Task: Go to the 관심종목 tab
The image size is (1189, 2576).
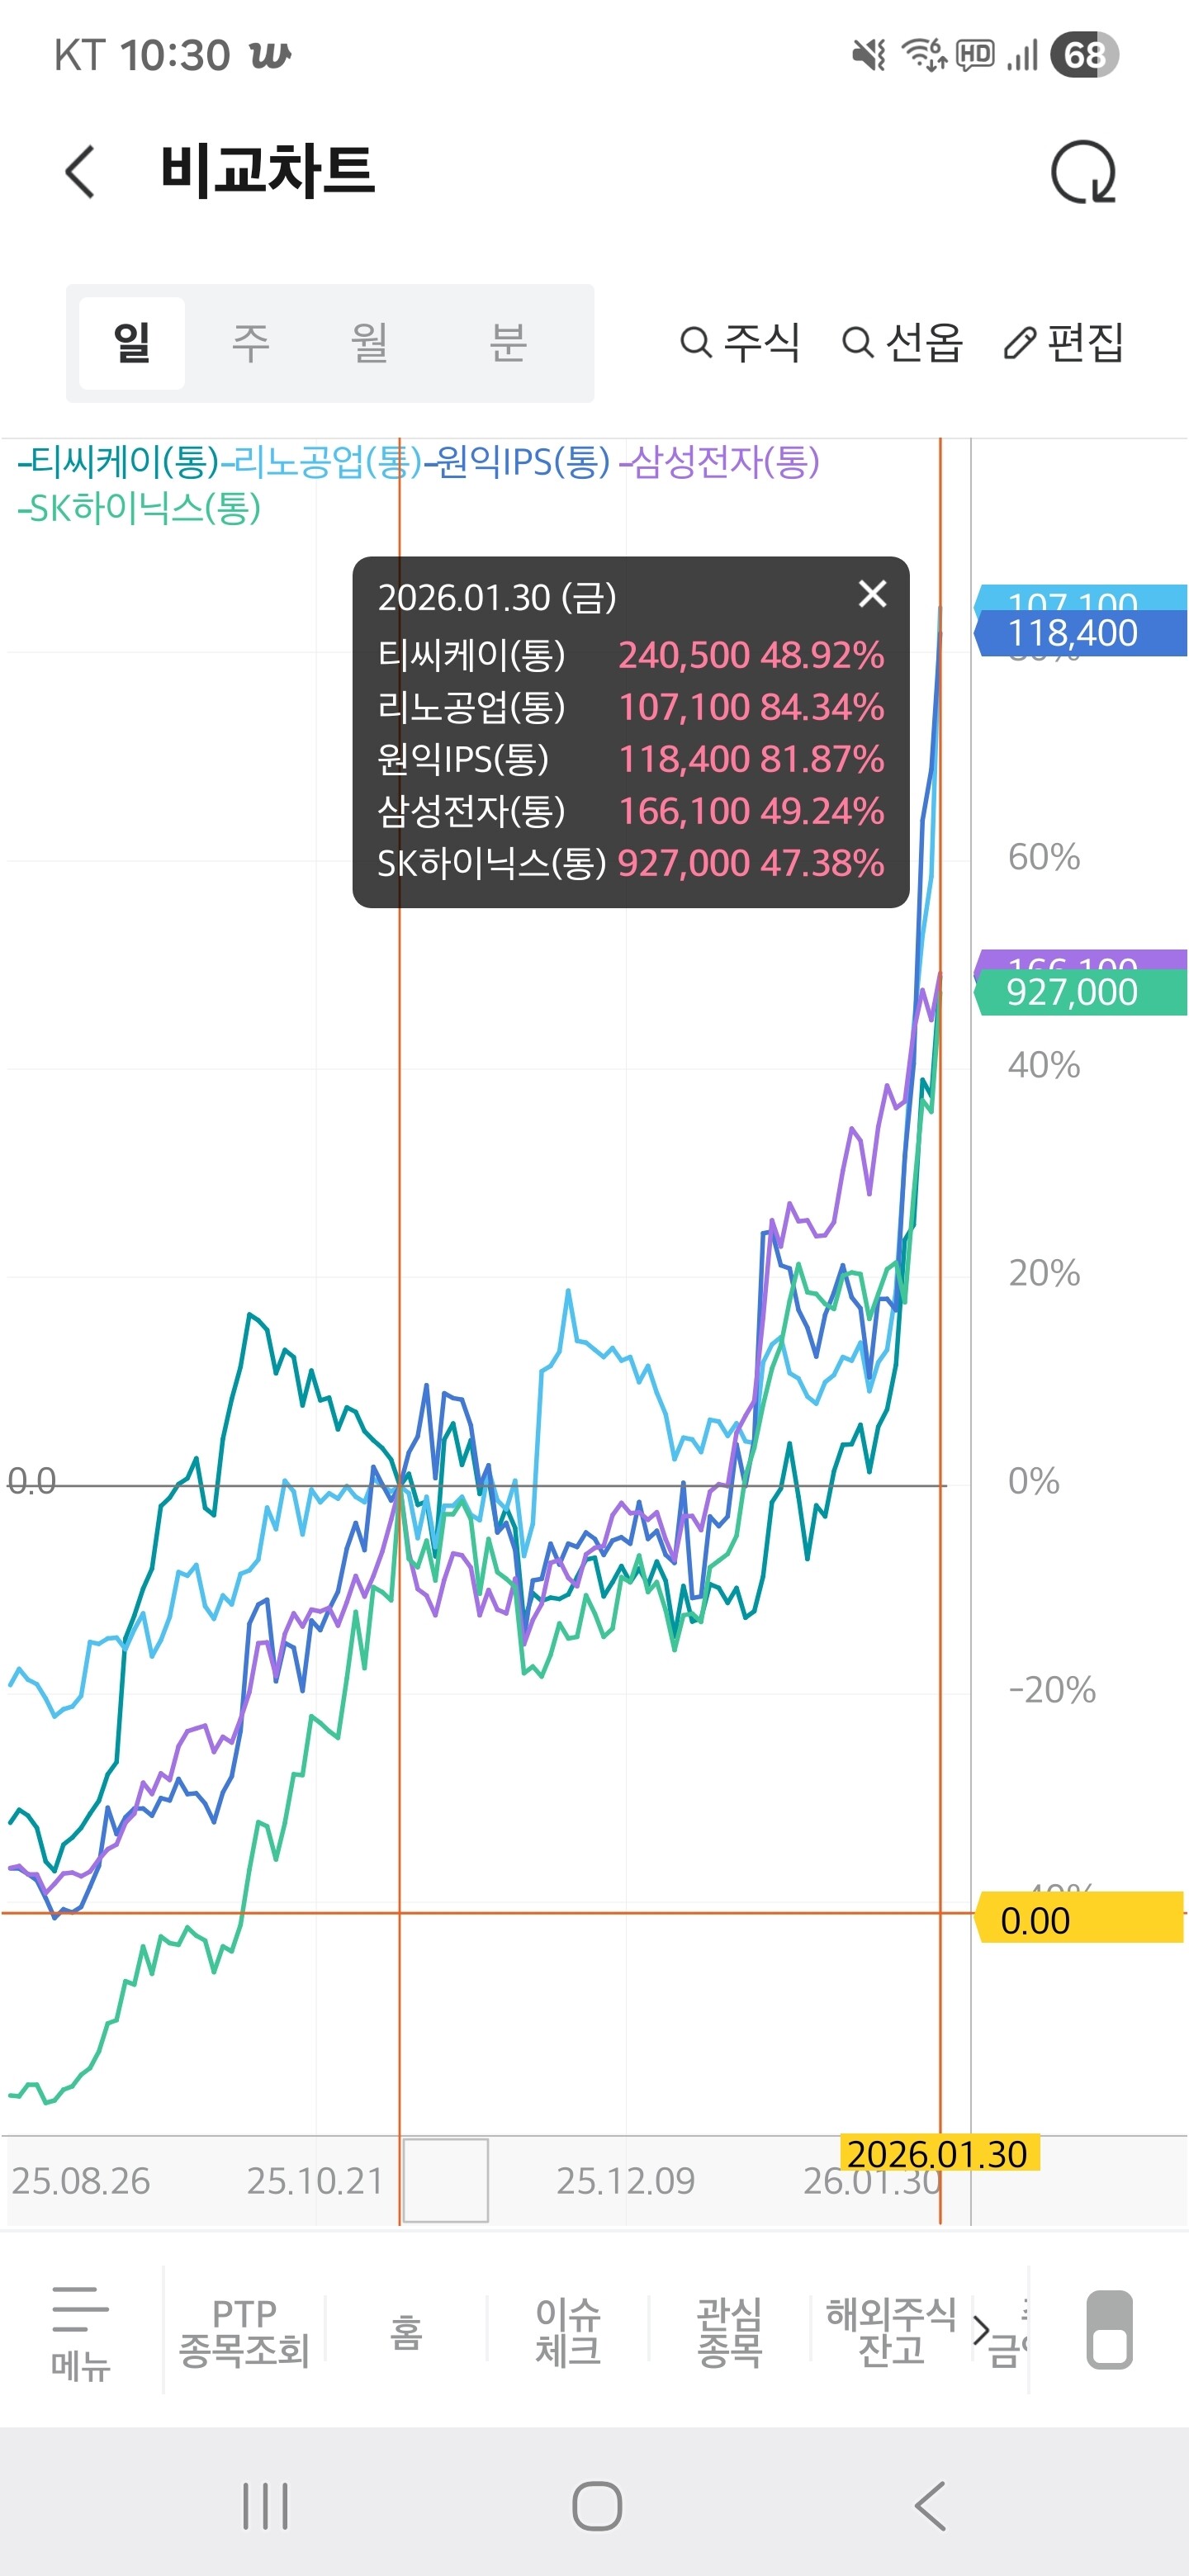Action: tap(729, 2332)
